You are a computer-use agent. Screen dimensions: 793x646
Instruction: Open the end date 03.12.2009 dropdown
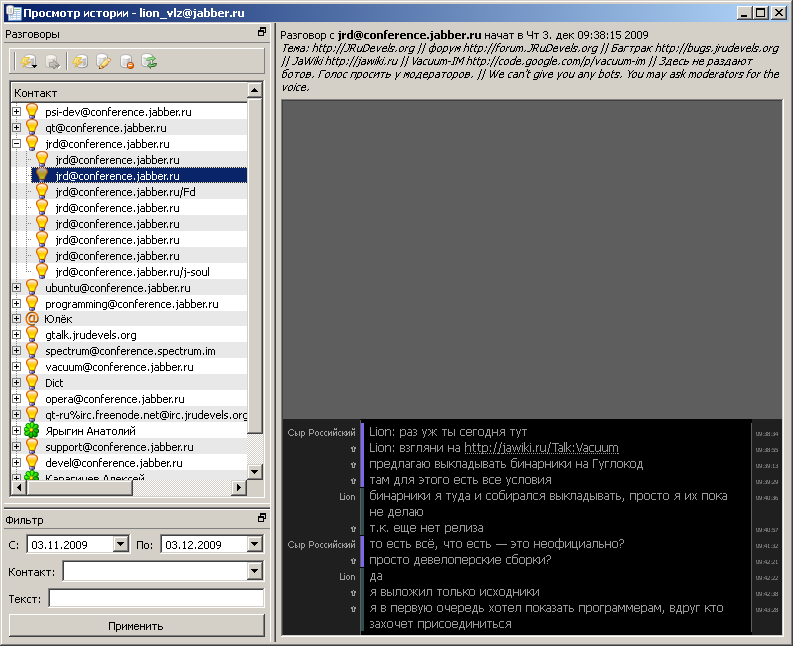(252, 544)
